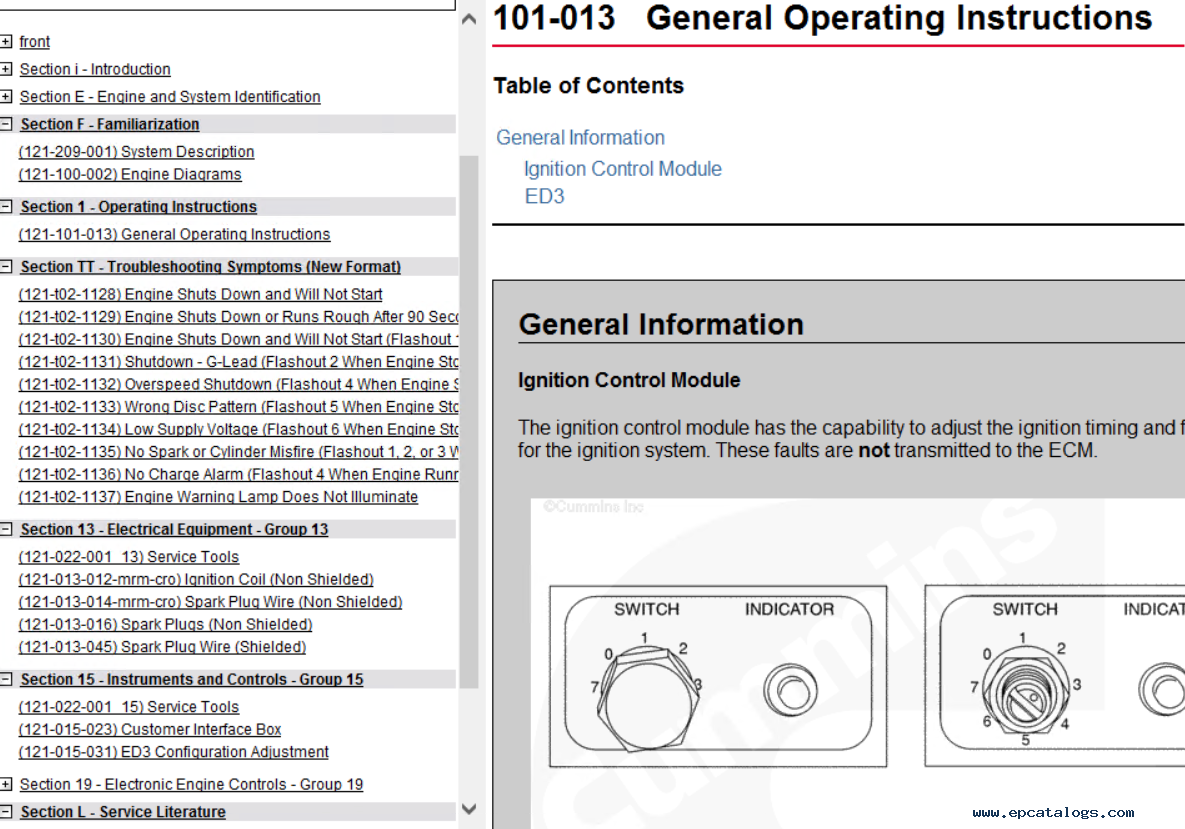This screenshot has height=829, width=1185.
Task: Open Low Supply Voltage Flashout 6 topic
Action: (238, 429)
